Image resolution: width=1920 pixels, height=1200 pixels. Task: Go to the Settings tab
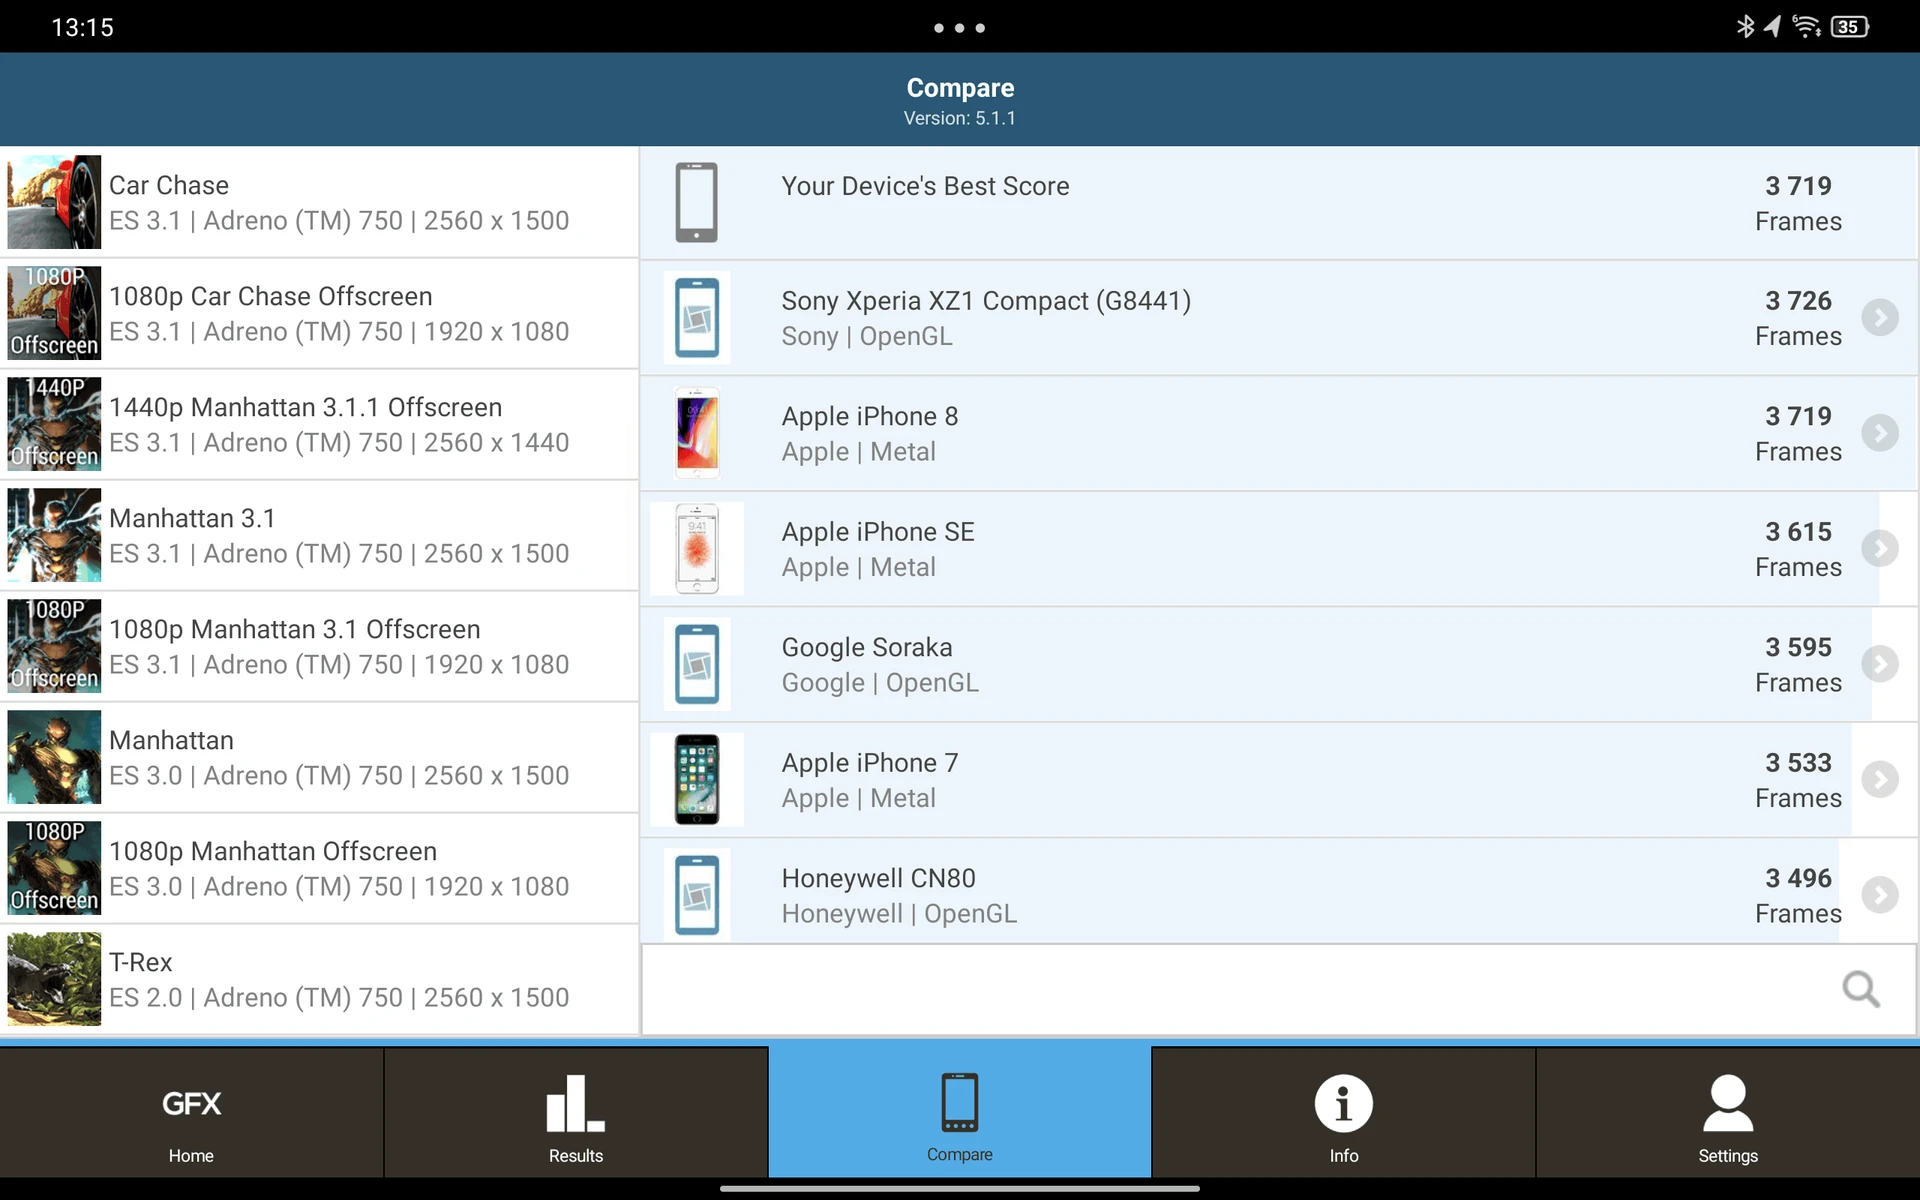(1728, 1112)
